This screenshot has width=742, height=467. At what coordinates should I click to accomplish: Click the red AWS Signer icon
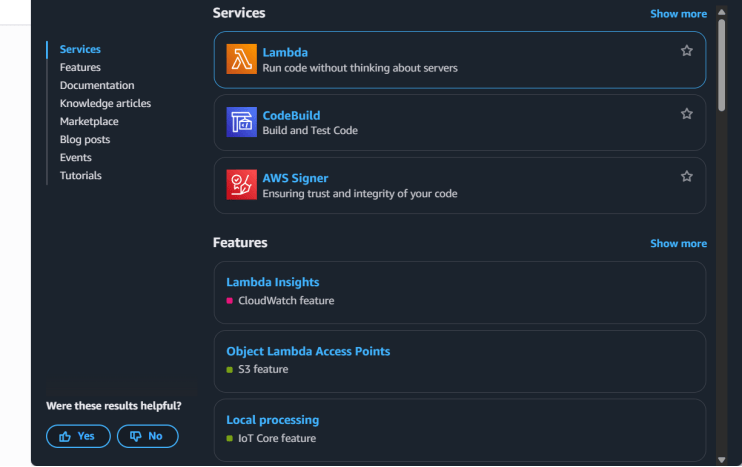click(x=241, y=185)
